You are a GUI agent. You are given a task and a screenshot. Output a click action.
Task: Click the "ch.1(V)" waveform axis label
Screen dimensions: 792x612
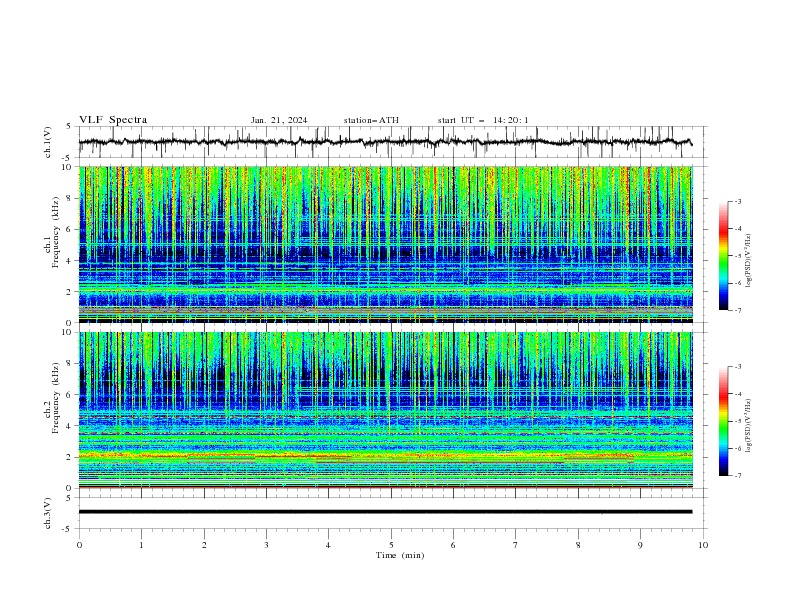(x=48, y=142)
